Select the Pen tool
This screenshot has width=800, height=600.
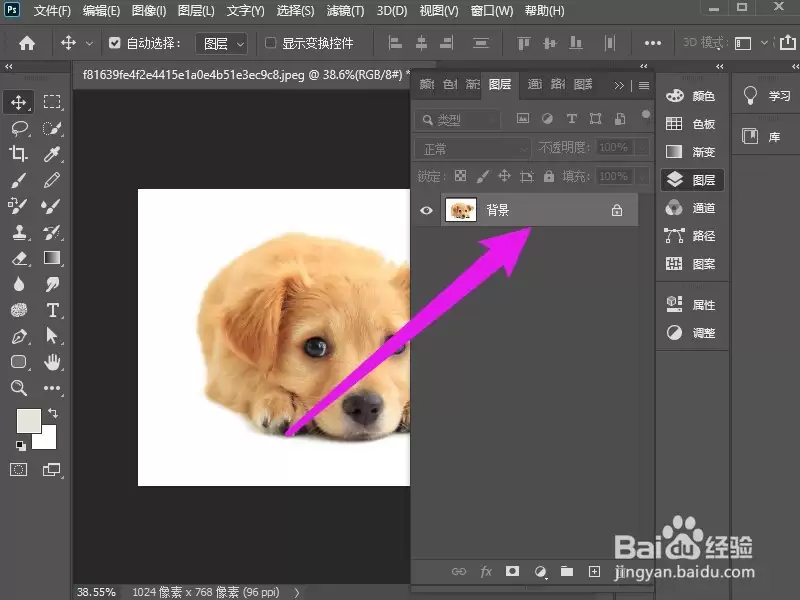click(x=19, y=336)
